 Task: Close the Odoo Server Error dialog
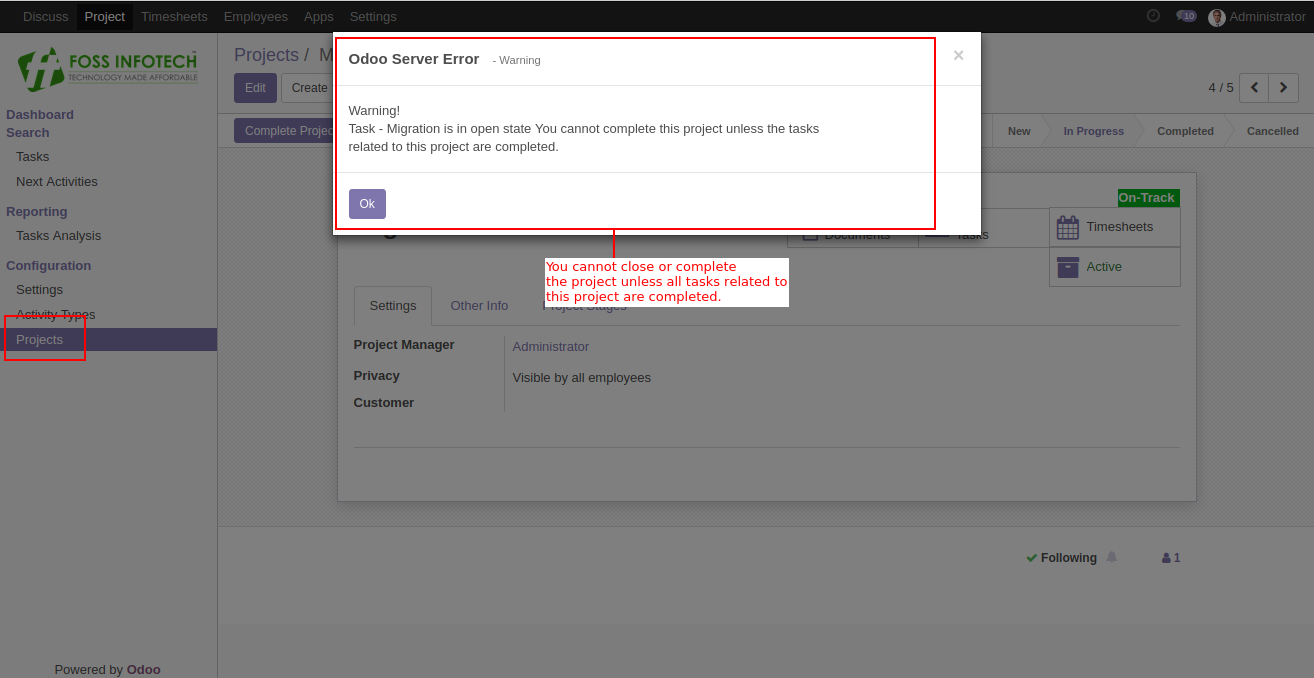pyautogui.click(x=958, y=56)
